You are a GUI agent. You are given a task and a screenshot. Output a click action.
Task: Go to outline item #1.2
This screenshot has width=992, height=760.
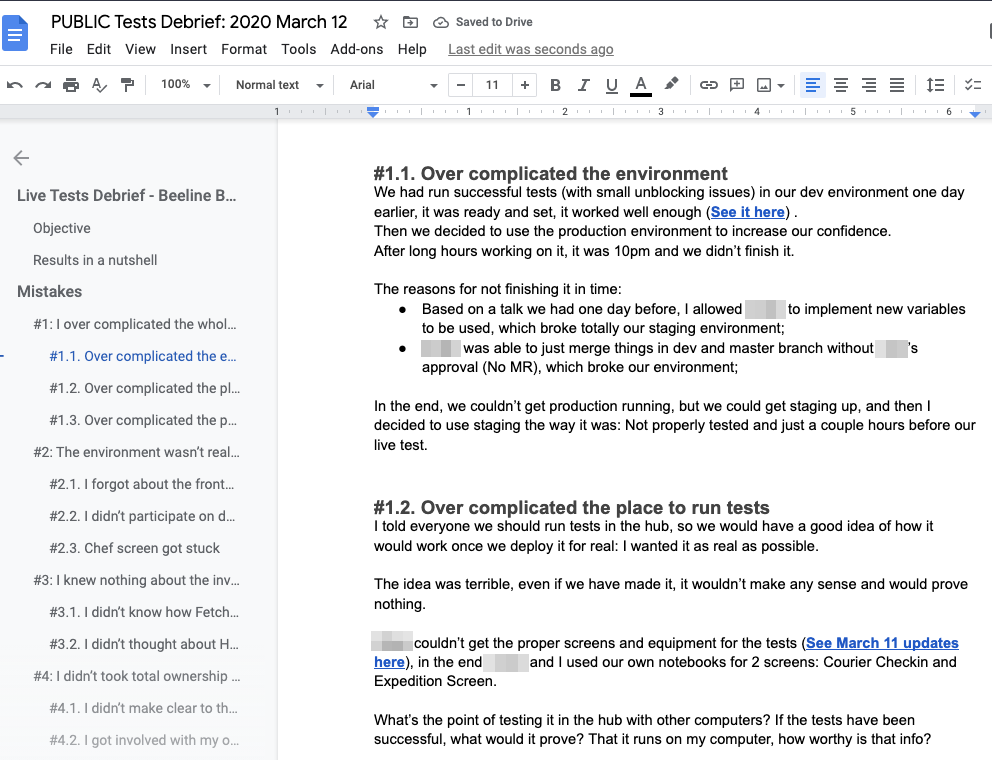pyautogui.click(x=145, y=389)
